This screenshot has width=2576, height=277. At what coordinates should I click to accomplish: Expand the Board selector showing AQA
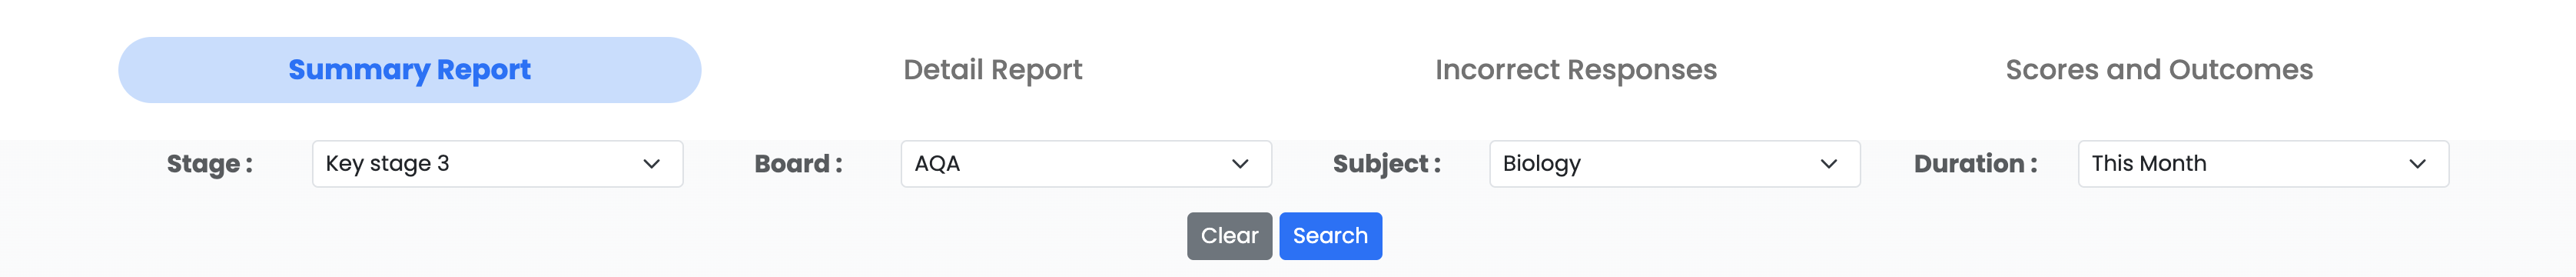pyautogui.click(x=1086, y=164)
